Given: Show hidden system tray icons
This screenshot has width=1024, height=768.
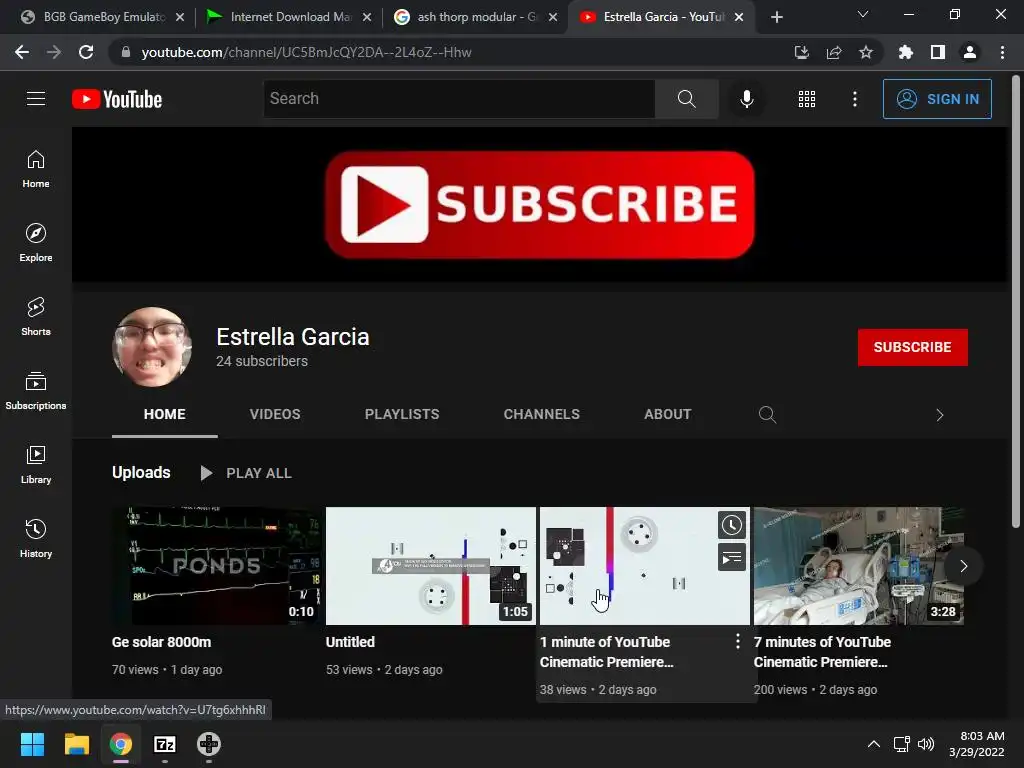Looking at the screenshot, I should coord(873,744).
